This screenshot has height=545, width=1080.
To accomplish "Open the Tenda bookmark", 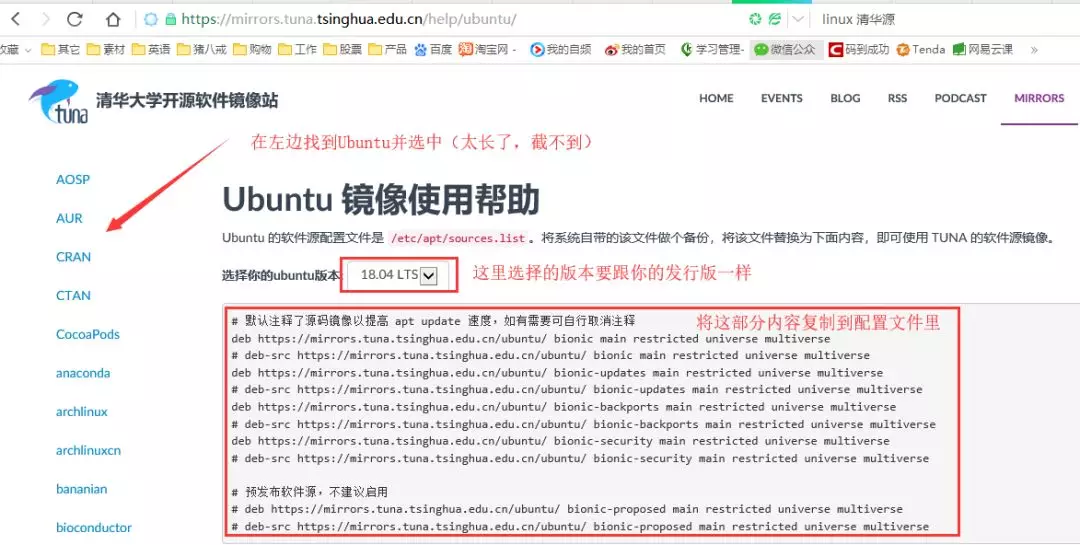I will click(x=920, y=50).
